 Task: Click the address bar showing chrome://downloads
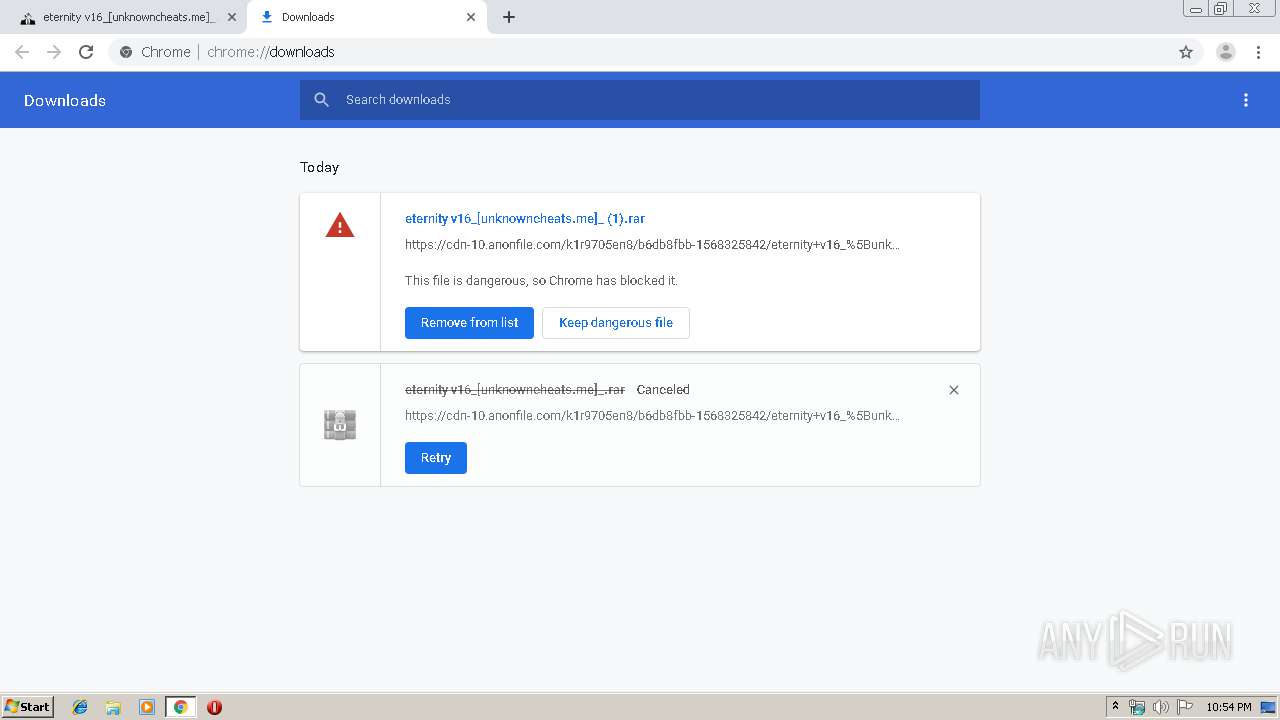[640, 52]
